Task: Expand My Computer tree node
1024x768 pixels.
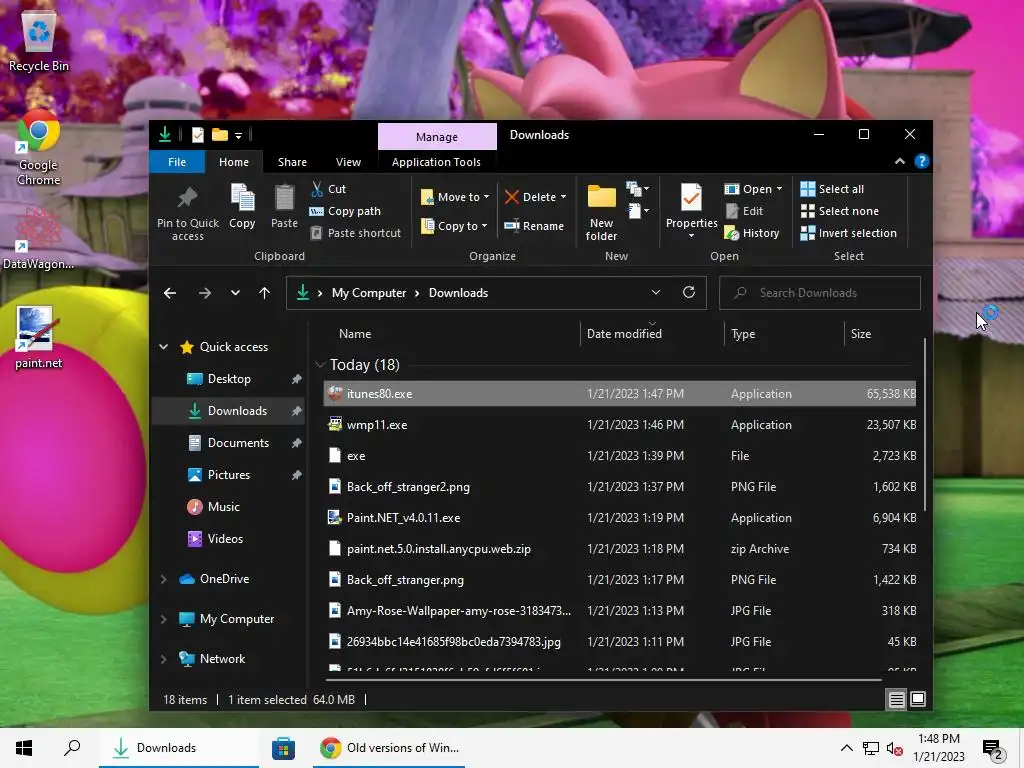Action: click(163, 619)
